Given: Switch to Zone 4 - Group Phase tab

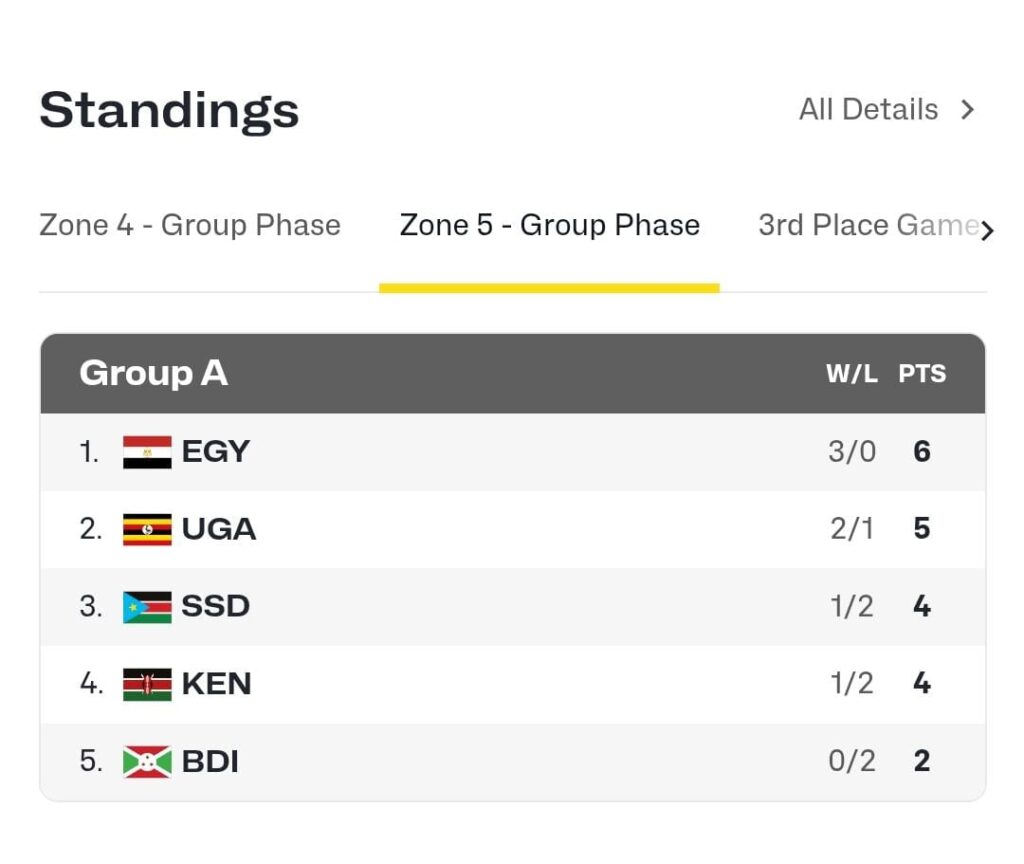Looking at the screenshot, I should (x=190, y=225).
